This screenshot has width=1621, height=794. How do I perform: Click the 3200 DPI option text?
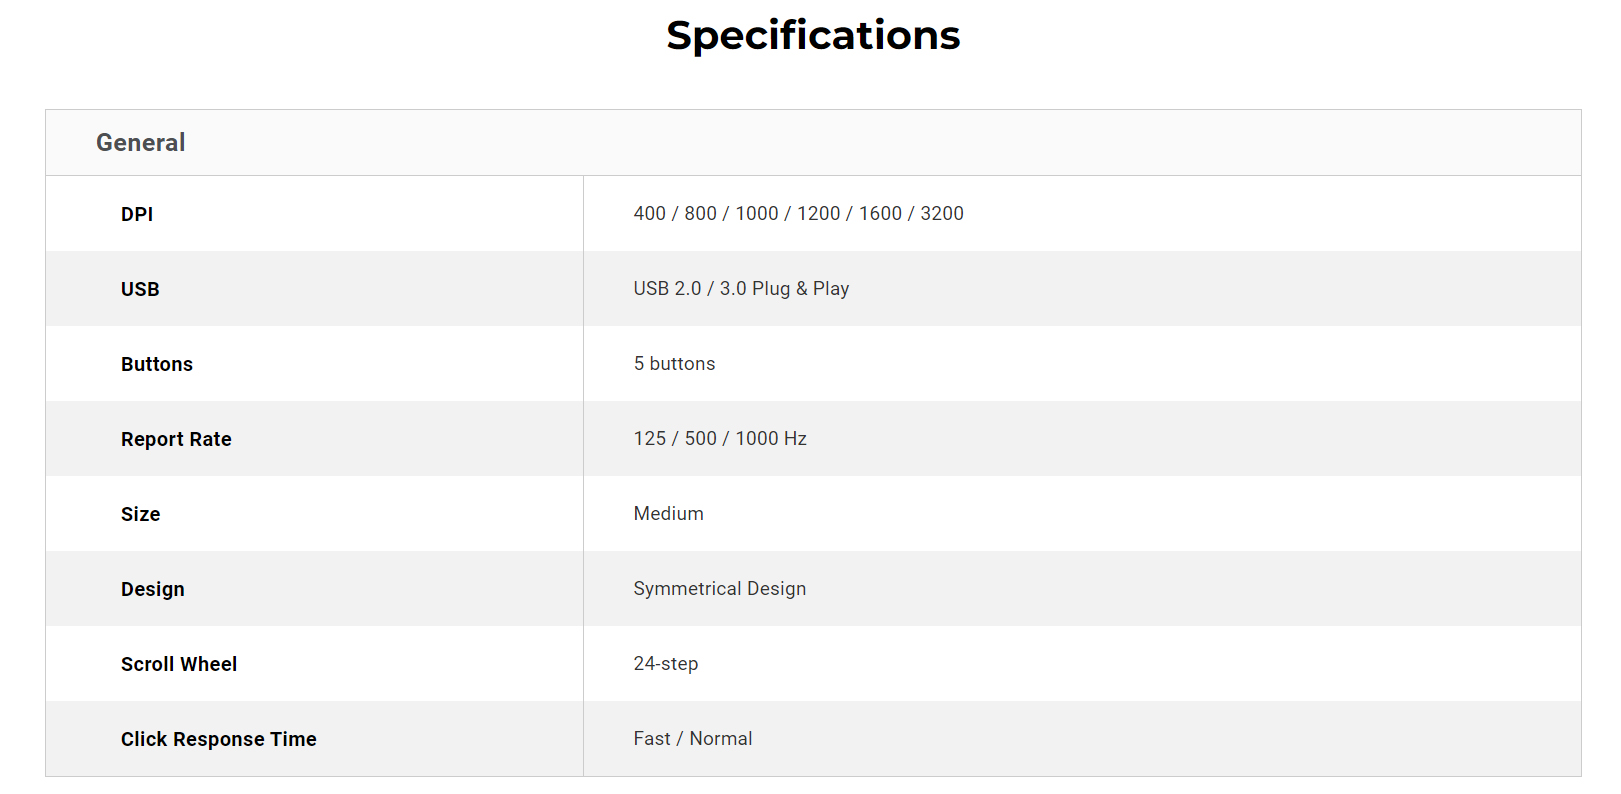click(942, 213)
